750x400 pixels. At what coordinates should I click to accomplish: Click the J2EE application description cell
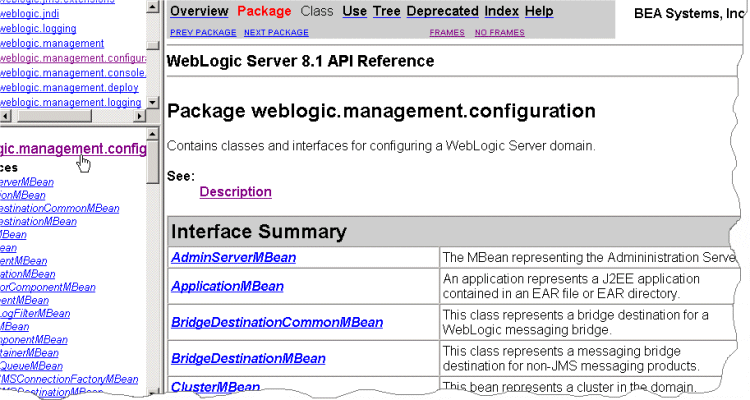click(588, 286)
